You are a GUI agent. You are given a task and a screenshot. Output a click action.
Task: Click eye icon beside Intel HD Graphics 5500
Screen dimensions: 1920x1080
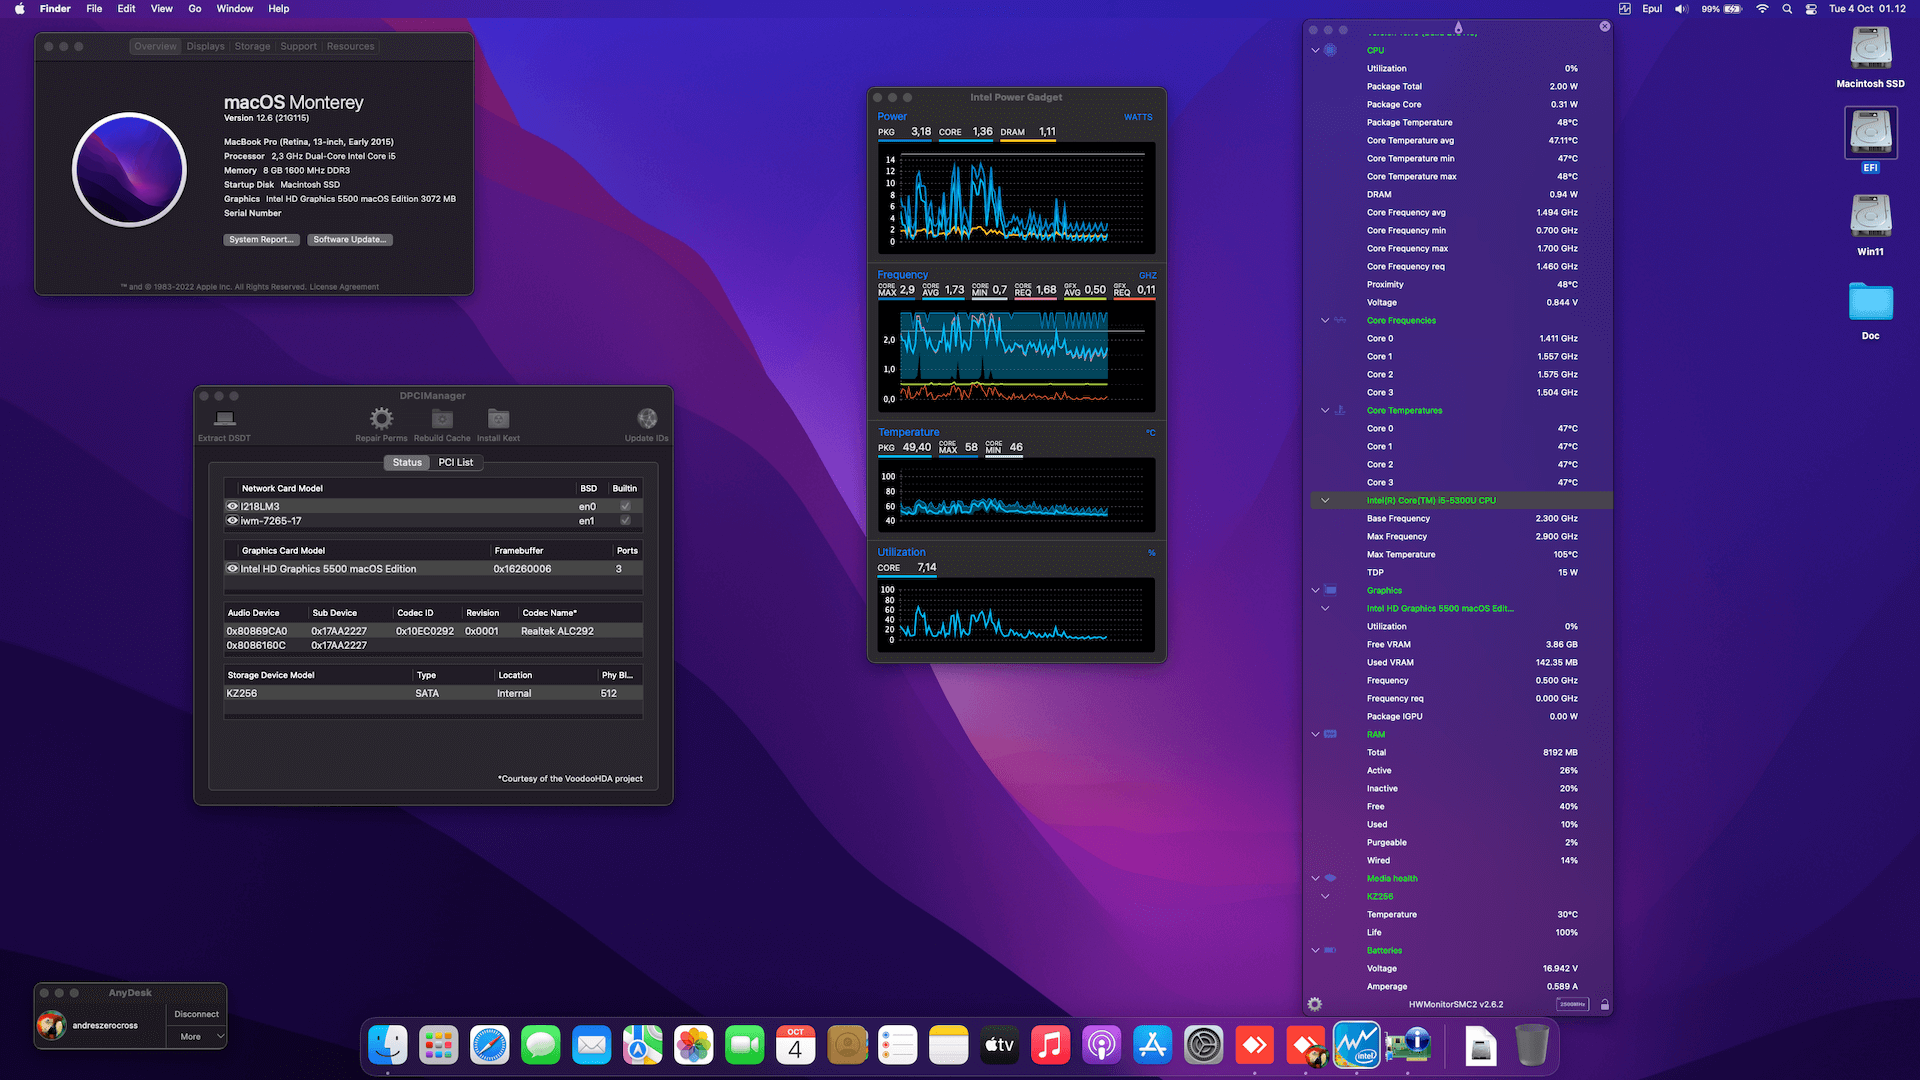232,569
